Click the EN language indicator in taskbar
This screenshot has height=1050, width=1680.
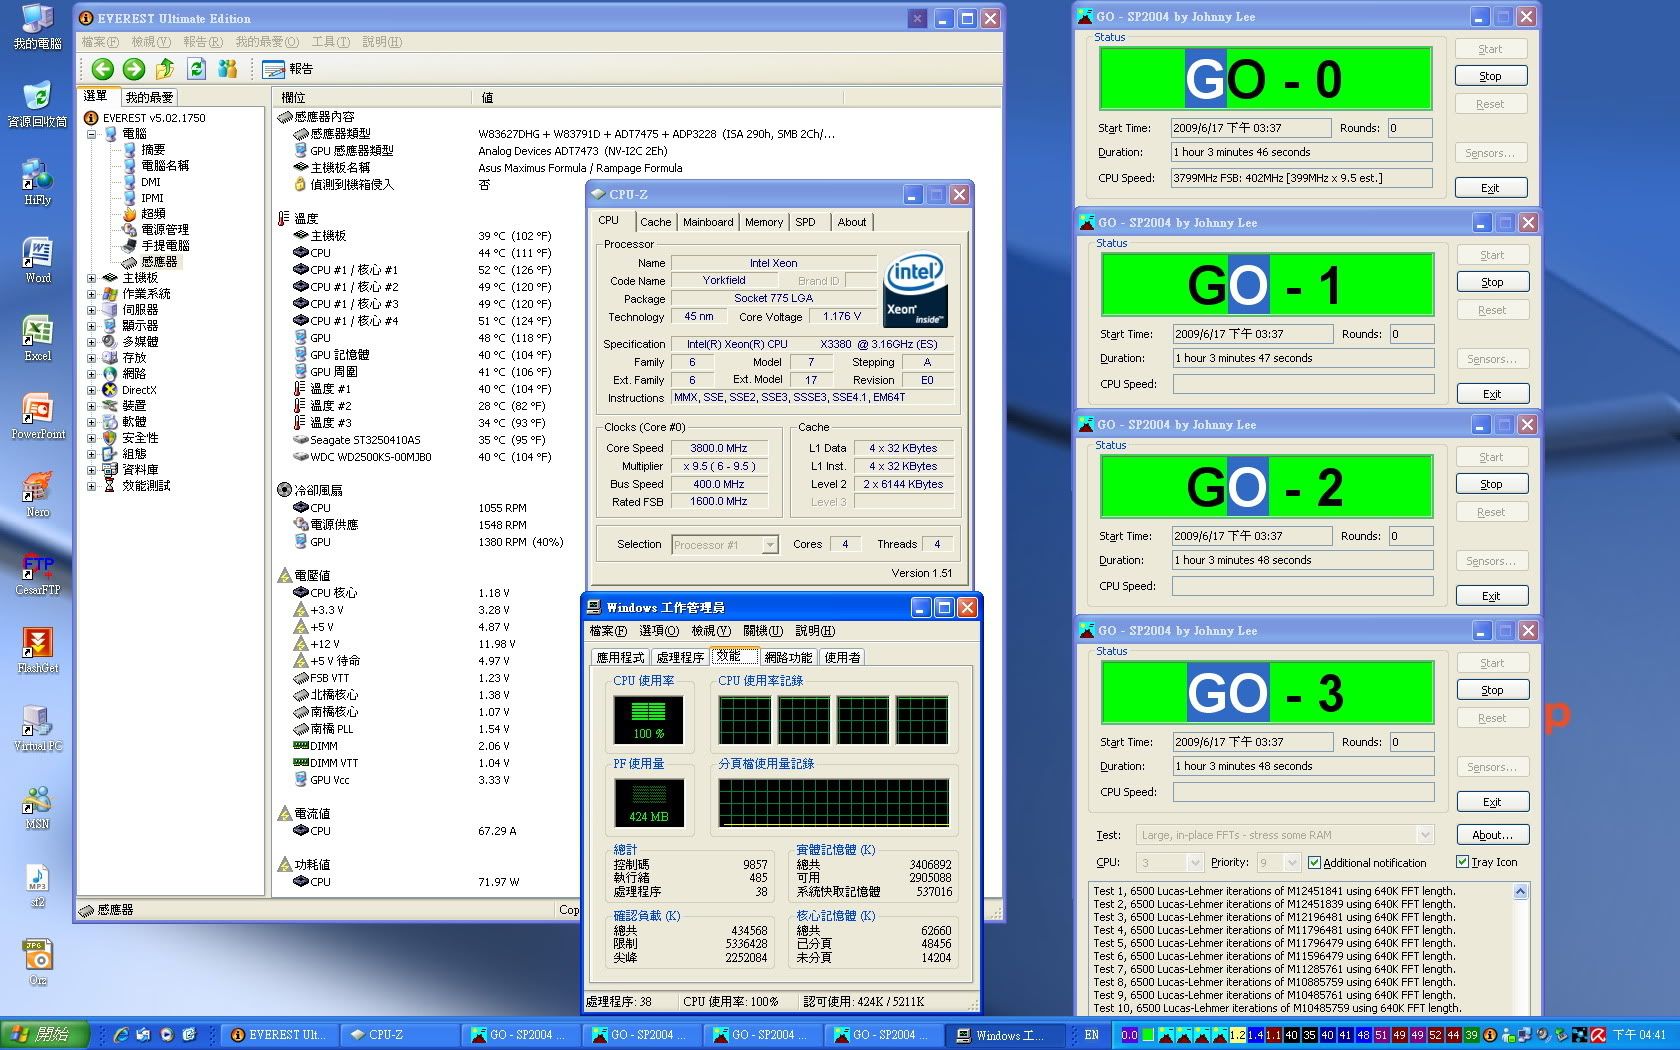tap(1092, 1035)
